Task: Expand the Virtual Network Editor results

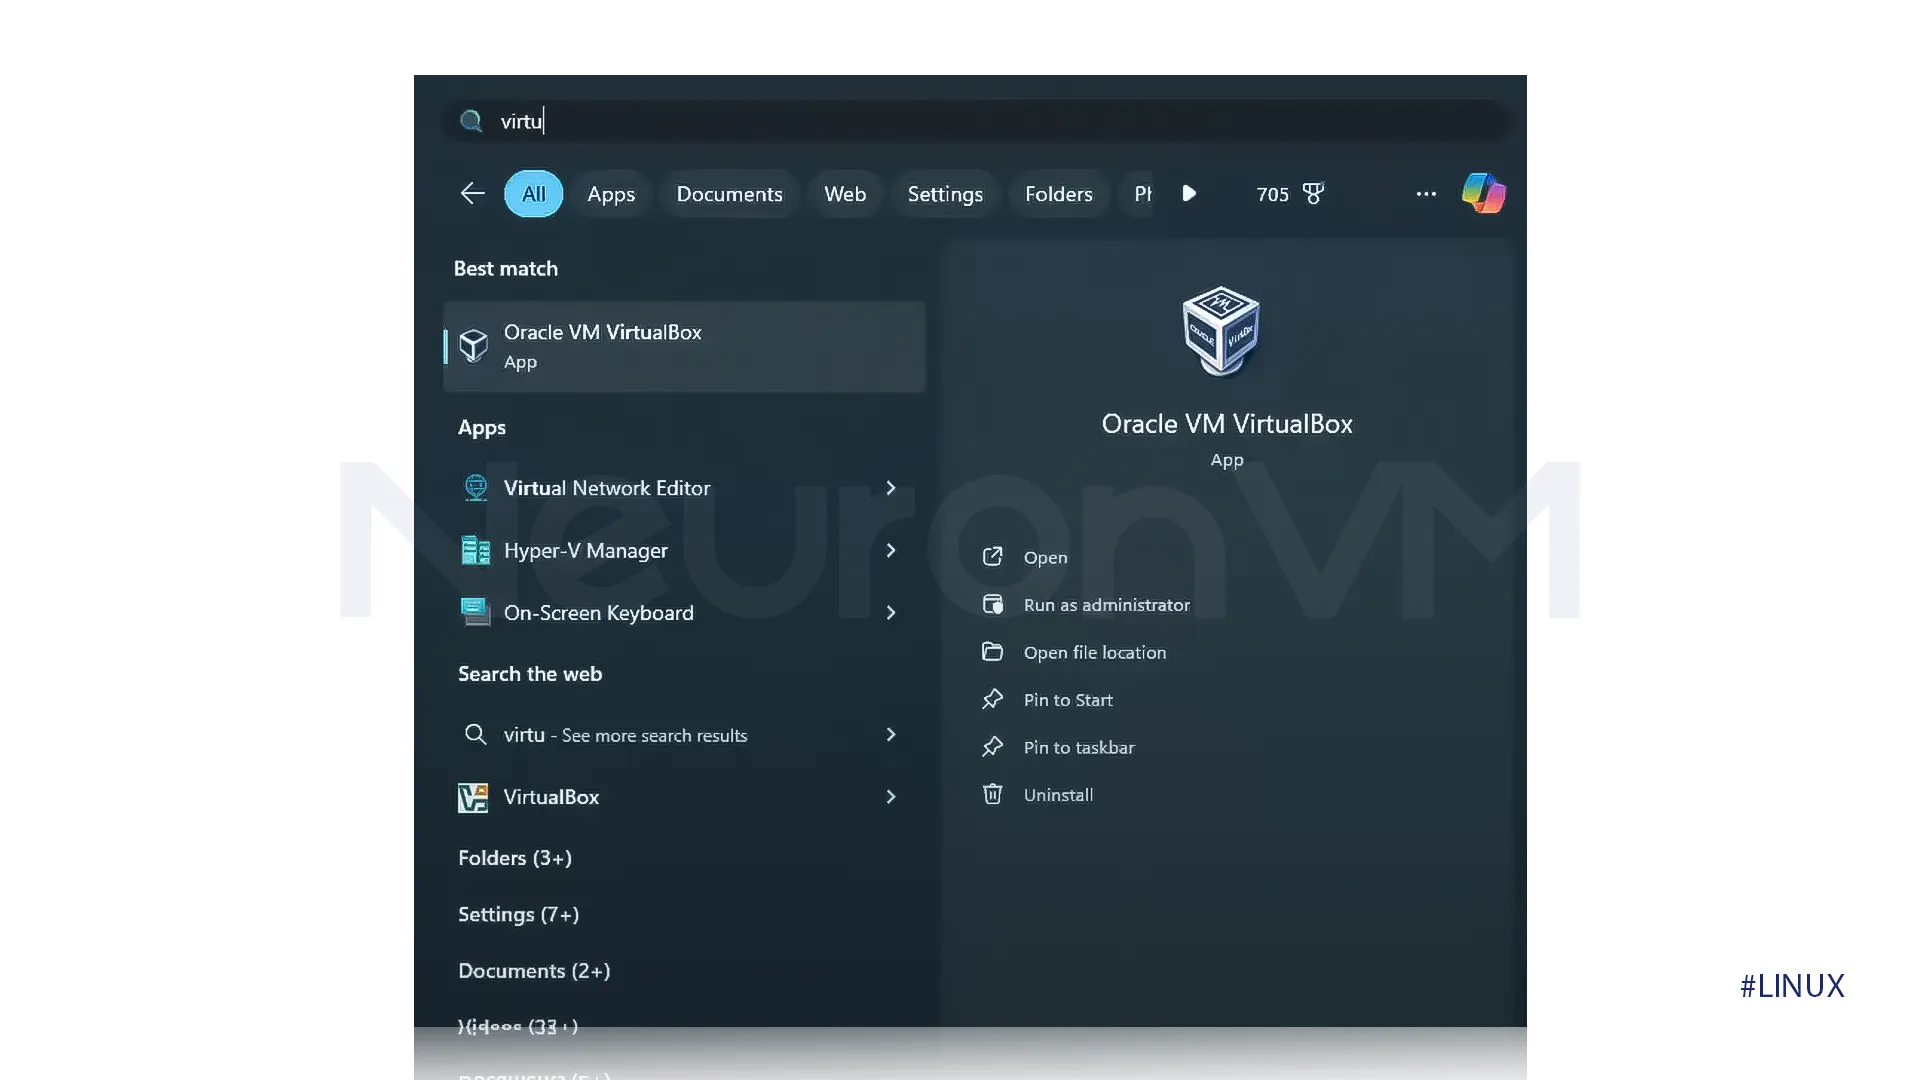Action: pos(893,488)
